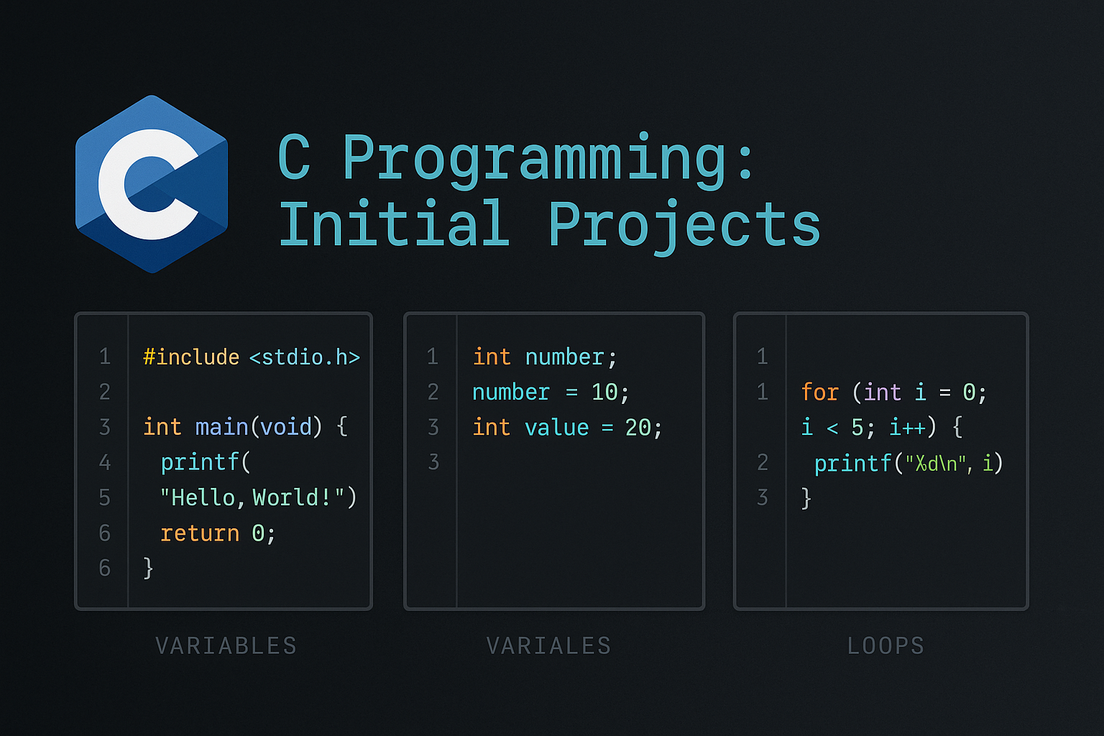The image size is (1104, 736).
Task: Click the "int main(void) {" line
Action: pos(245,427)
